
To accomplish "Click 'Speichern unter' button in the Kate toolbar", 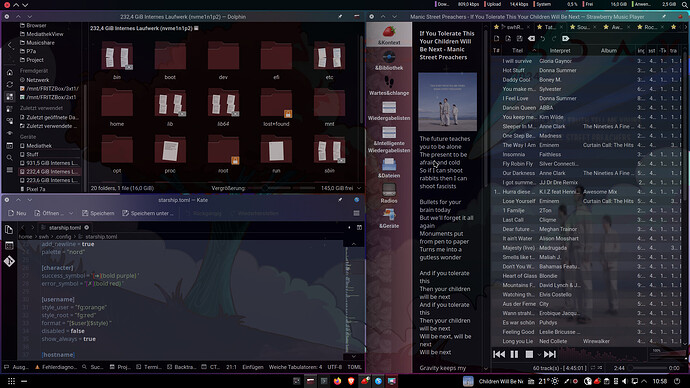I will [147, 213].
